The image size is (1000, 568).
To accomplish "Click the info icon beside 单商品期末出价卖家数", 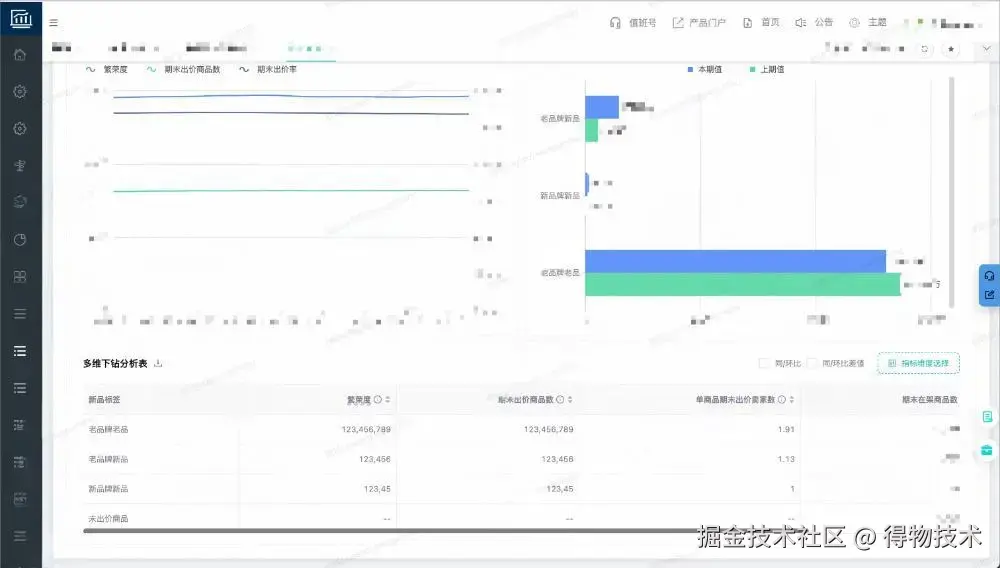I will pos(781,400).
